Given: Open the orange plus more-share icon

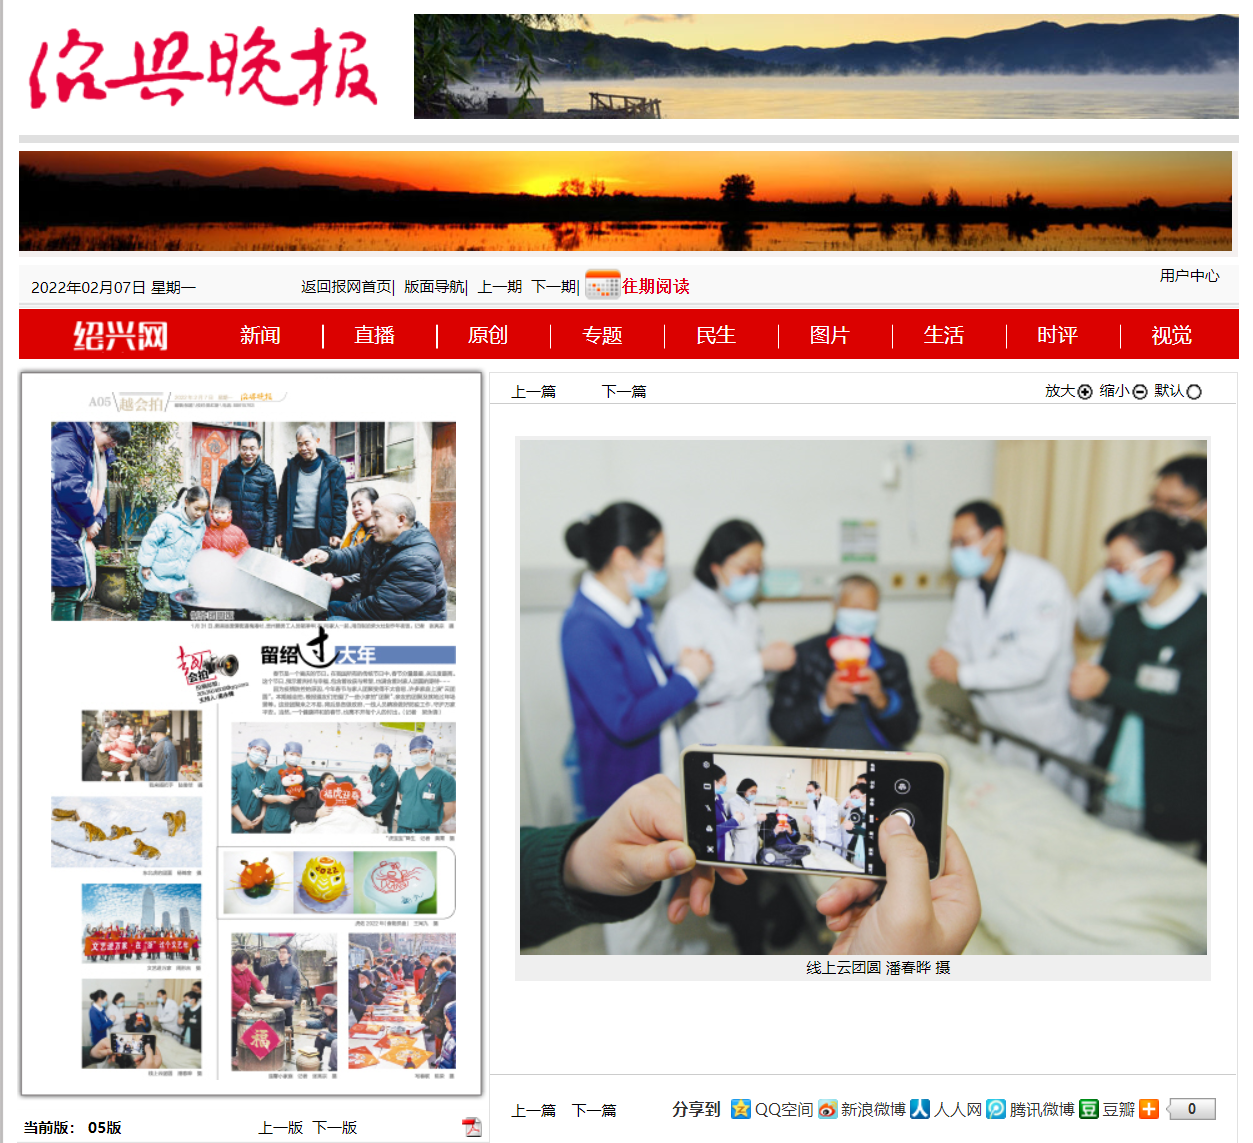Looking at the screenshot, I should 1149,1109.
